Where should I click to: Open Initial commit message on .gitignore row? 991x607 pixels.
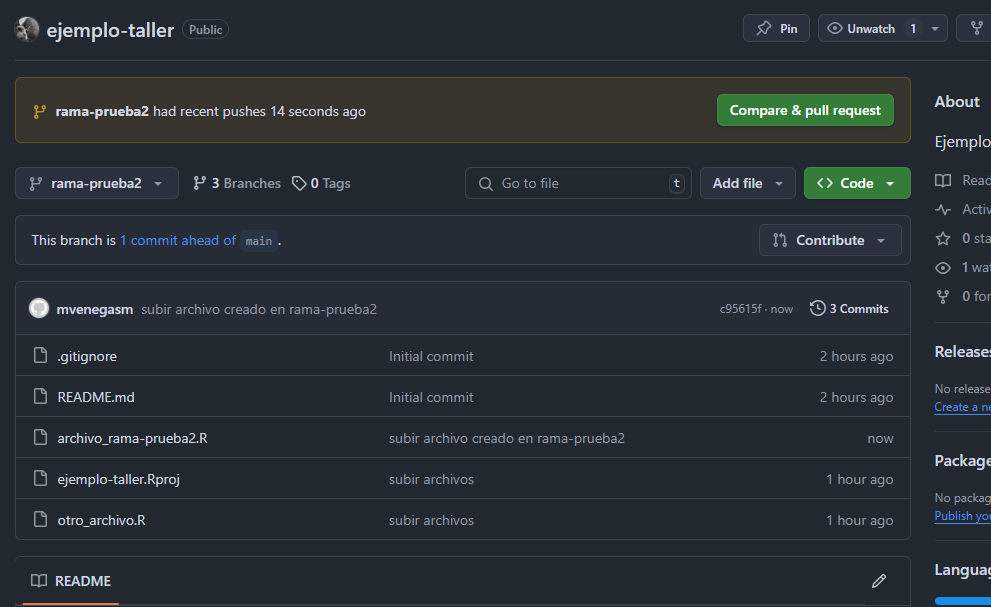coord(431,356)
